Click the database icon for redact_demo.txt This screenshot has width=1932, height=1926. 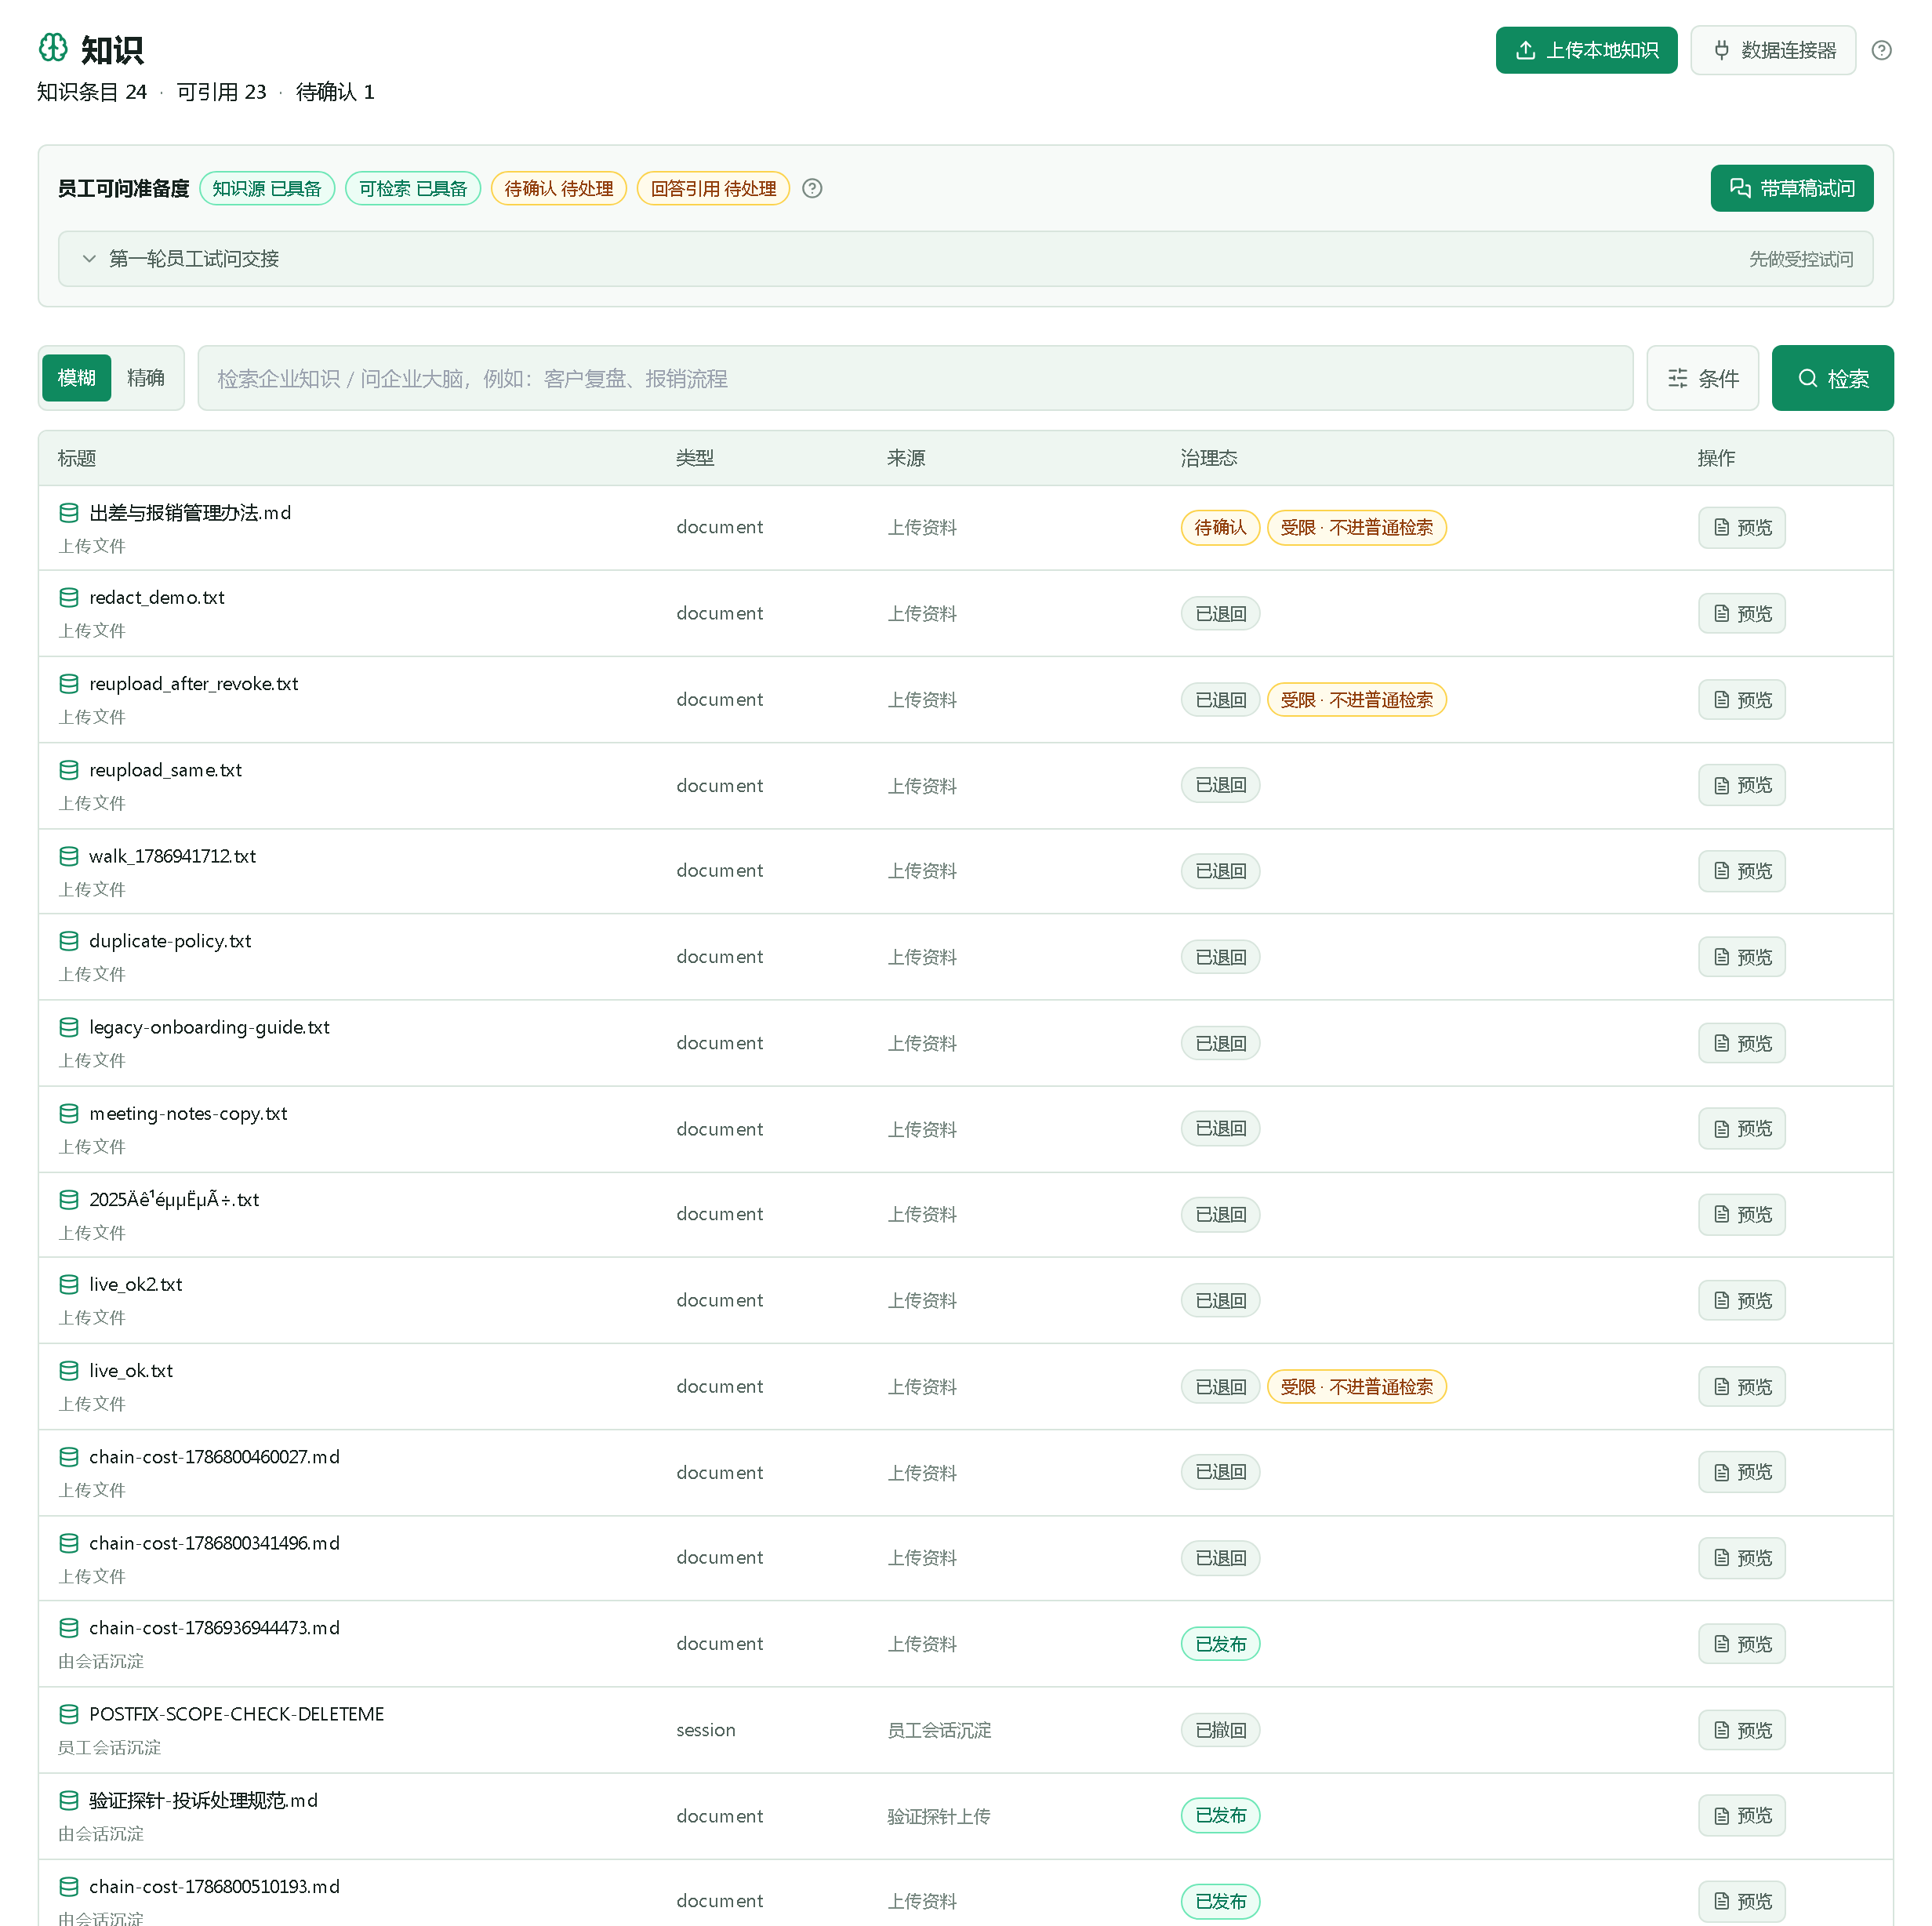pos(69,598)
